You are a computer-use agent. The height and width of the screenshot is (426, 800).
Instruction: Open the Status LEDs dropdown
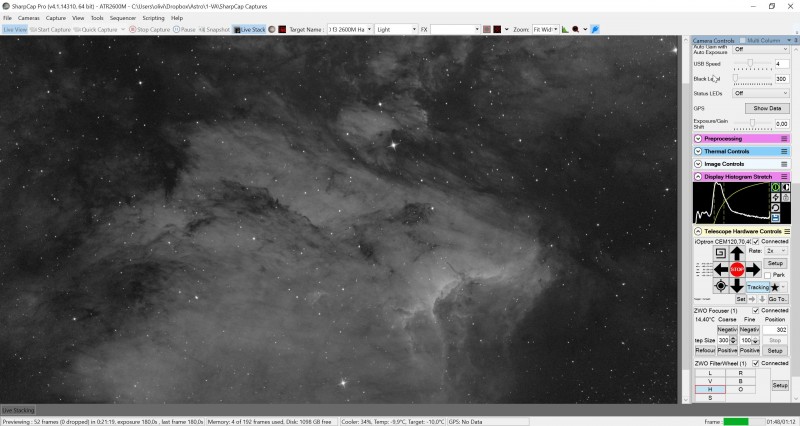761,93
